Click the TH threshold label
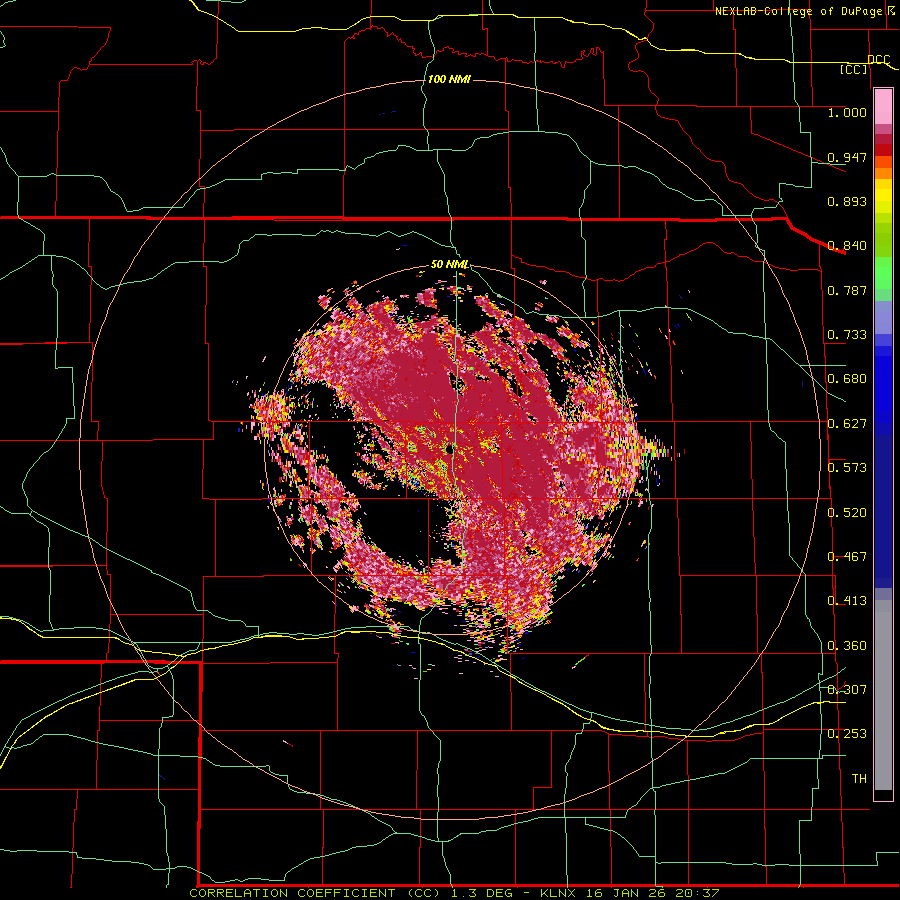The width and height of the screenshot is (900, 900). pyautogui.click(x=859, y=779)
